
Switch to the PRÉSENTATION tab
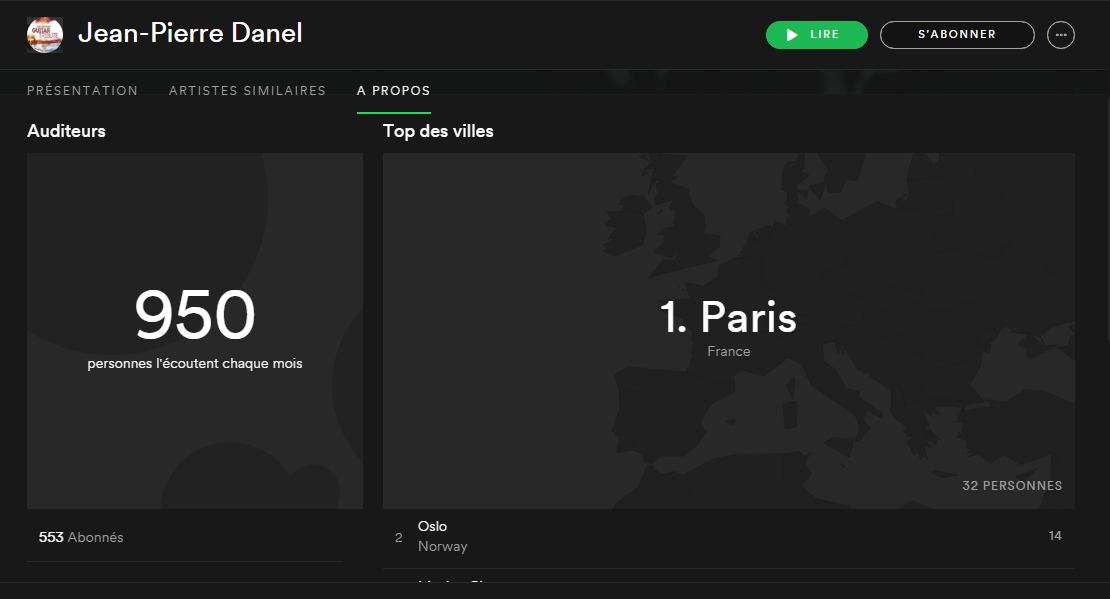[x=82, y=91]
